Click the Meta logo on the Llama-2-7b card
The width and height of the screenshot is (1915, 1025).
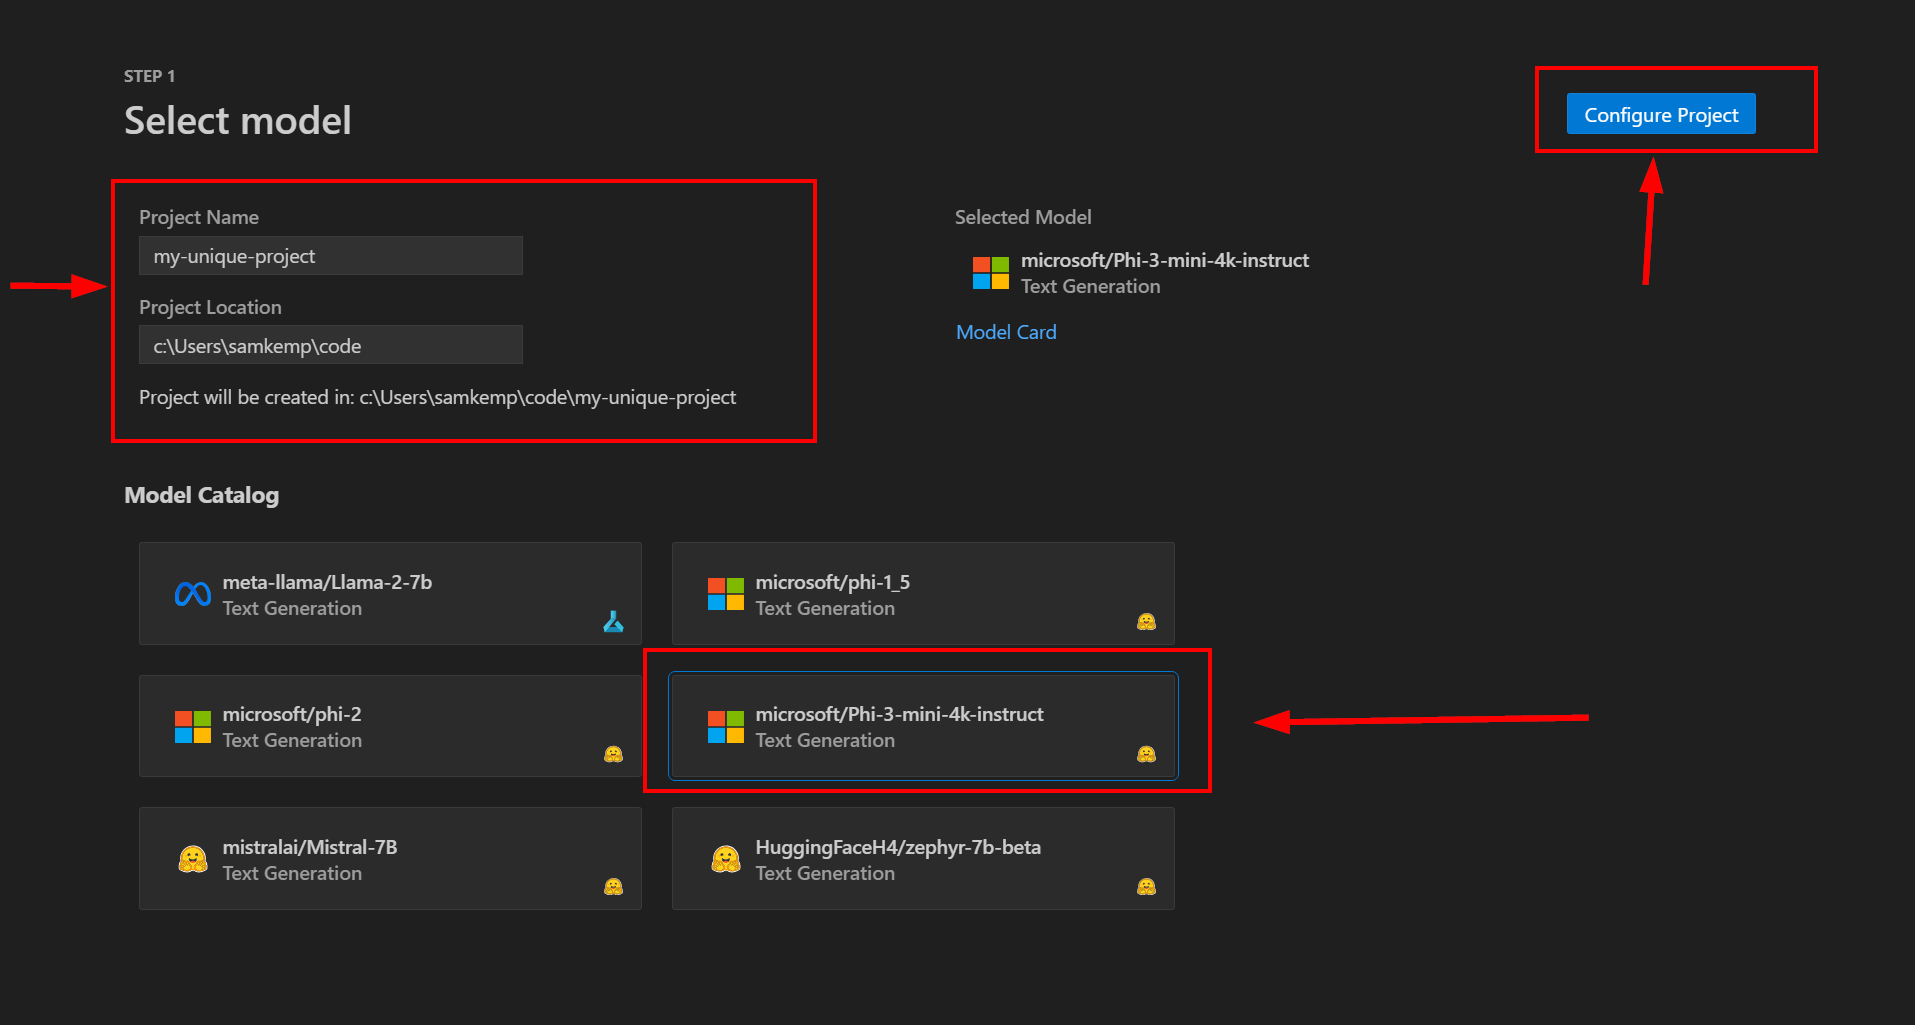tap(192, 594)
